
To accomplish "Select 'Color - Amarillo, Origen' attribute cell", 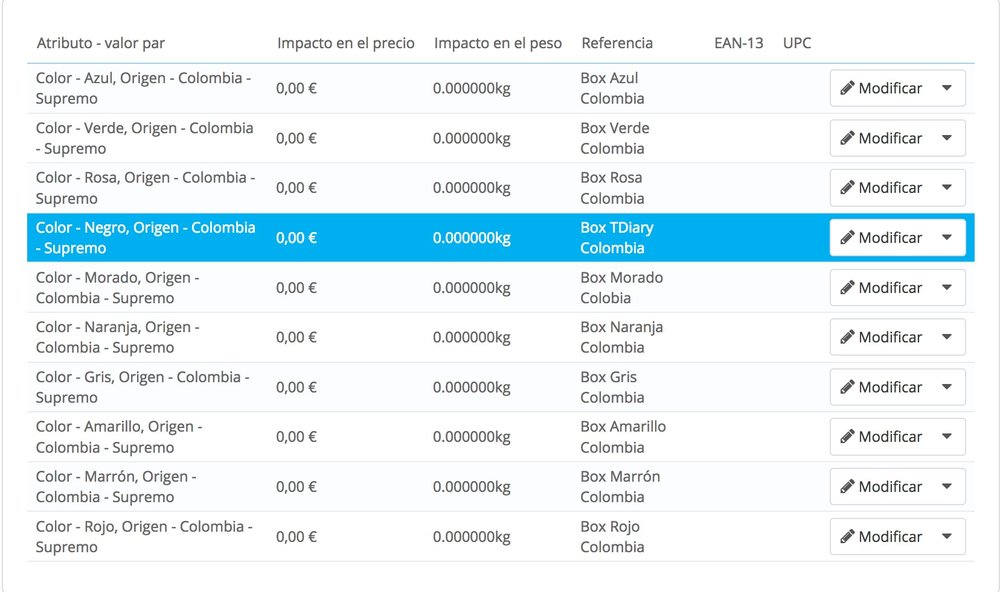I will coord(119,436).
